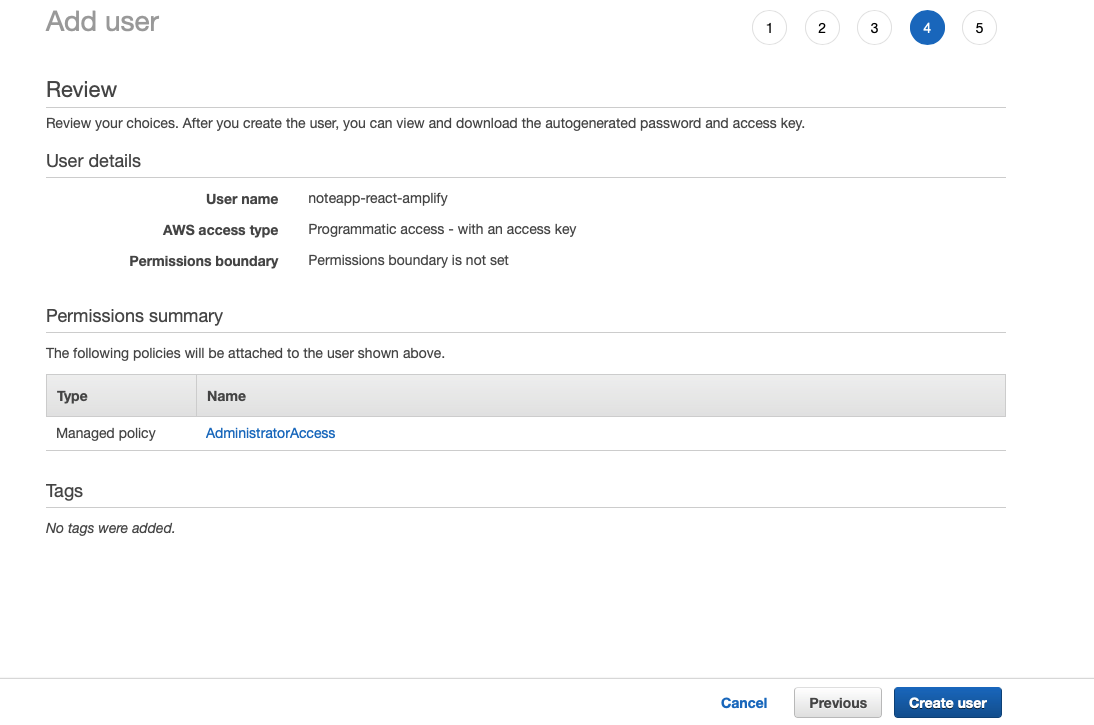Click the Previous button
The width and height of the screenshot is (1094, 725).
tap(837, 702)
